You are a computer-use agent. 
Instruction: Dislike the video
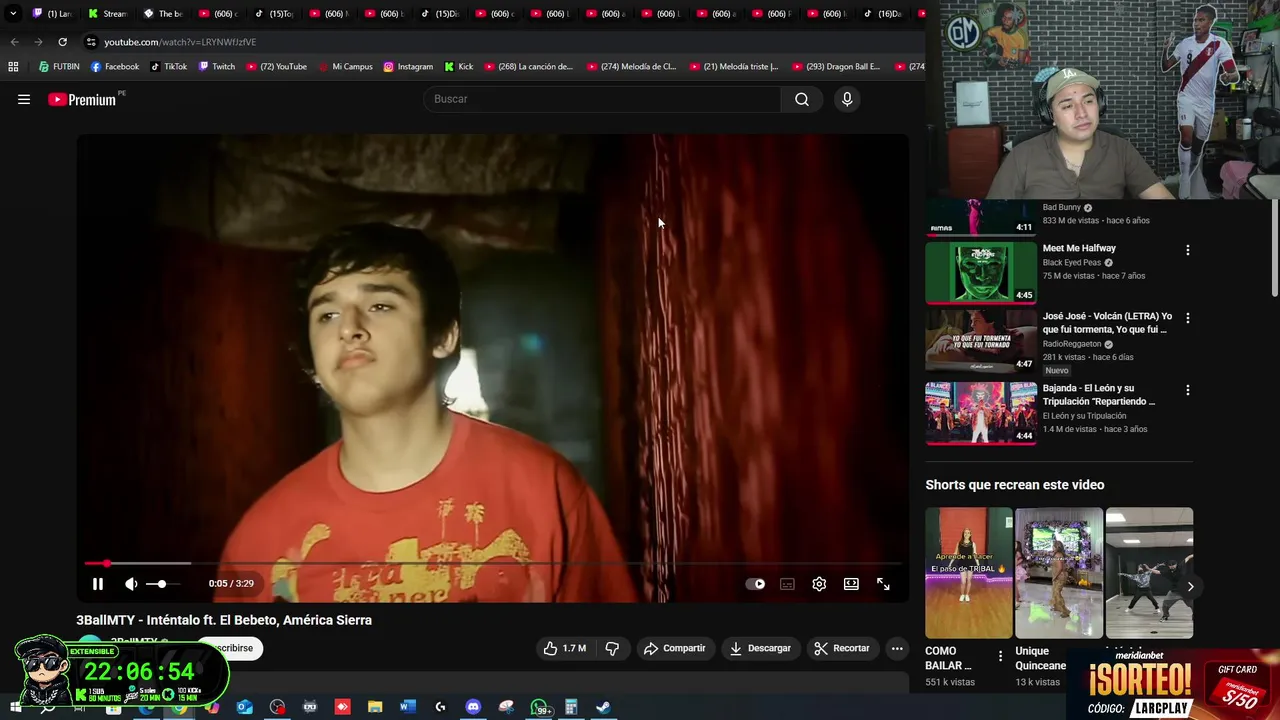click(x=612, y=648)
